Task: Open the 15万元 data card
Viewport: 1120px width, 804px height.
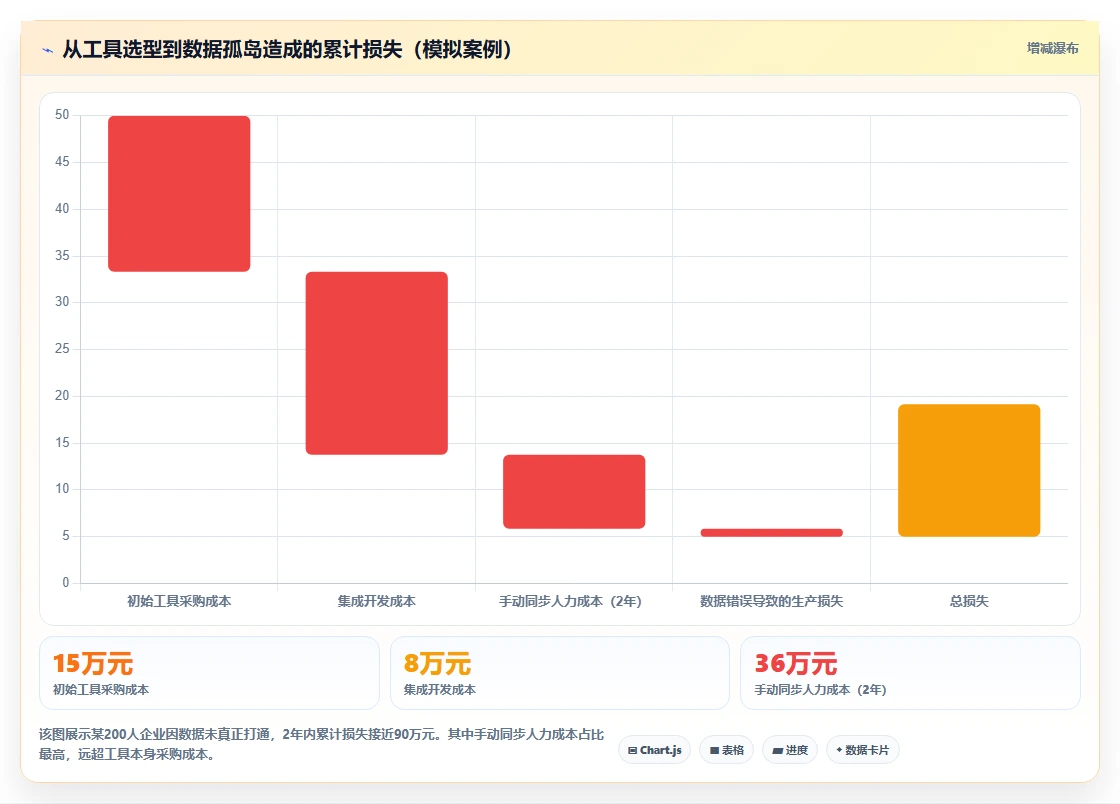Action: point(209,673)
